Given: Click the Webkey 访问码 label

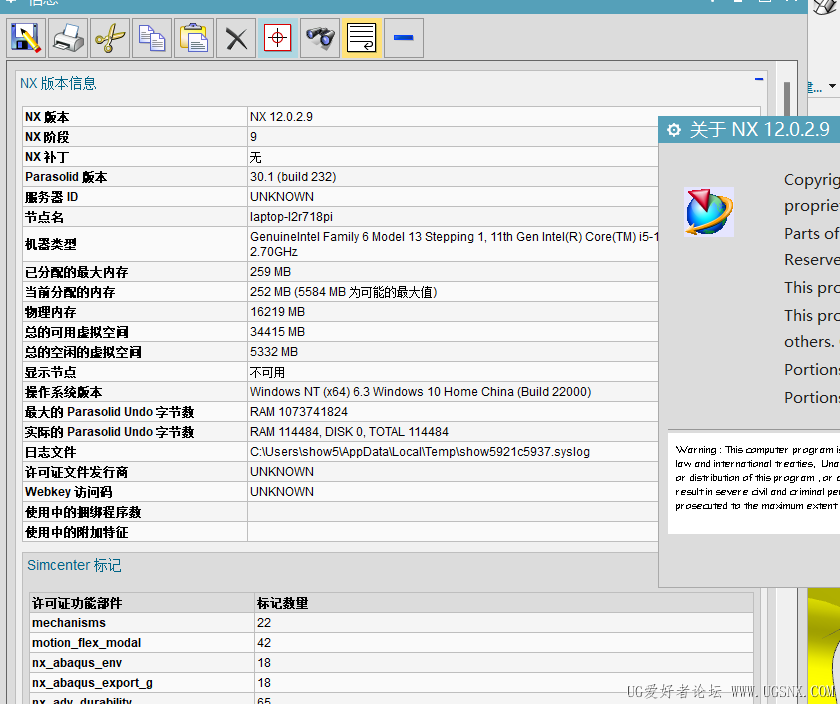Looking at the screenshot, I should pos(69,492).
